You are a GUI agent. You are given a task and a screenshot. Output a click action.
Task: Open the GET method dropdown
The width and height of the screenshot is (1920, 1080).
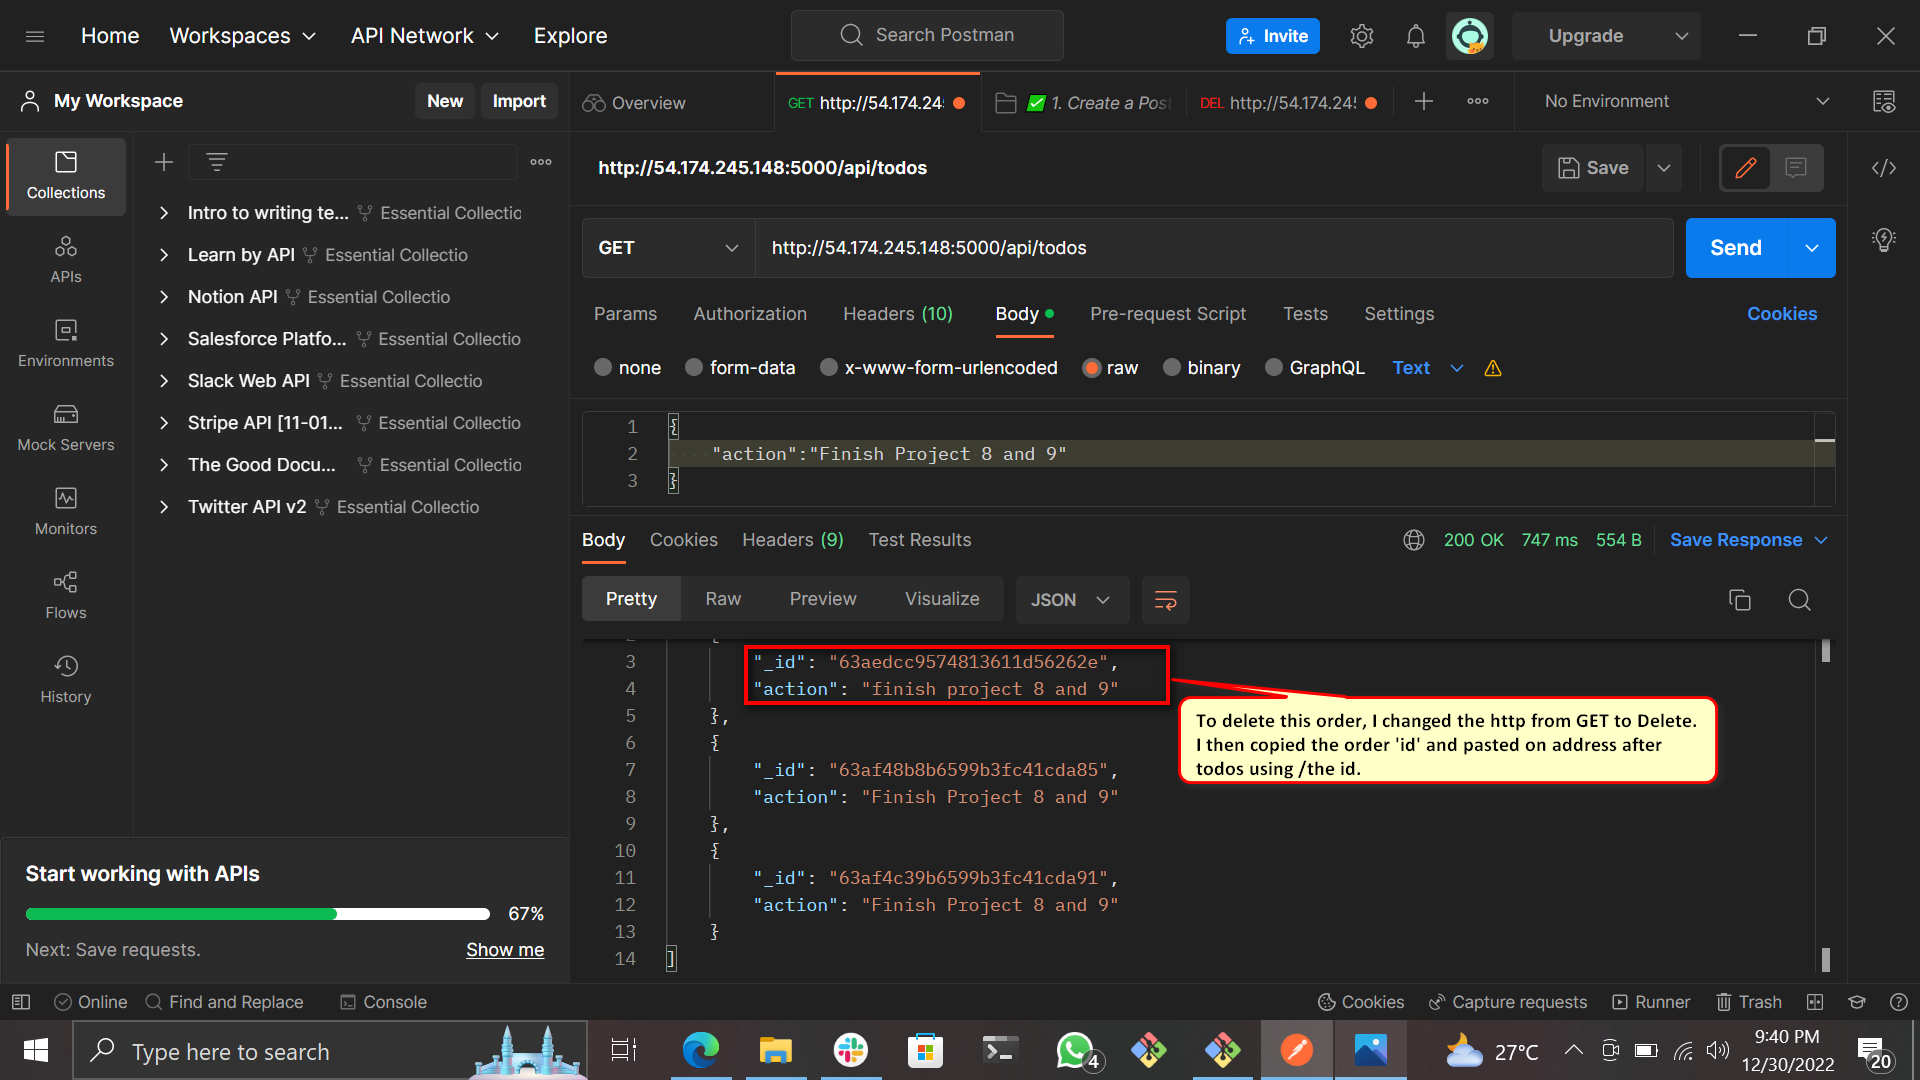tap(667, 248)
